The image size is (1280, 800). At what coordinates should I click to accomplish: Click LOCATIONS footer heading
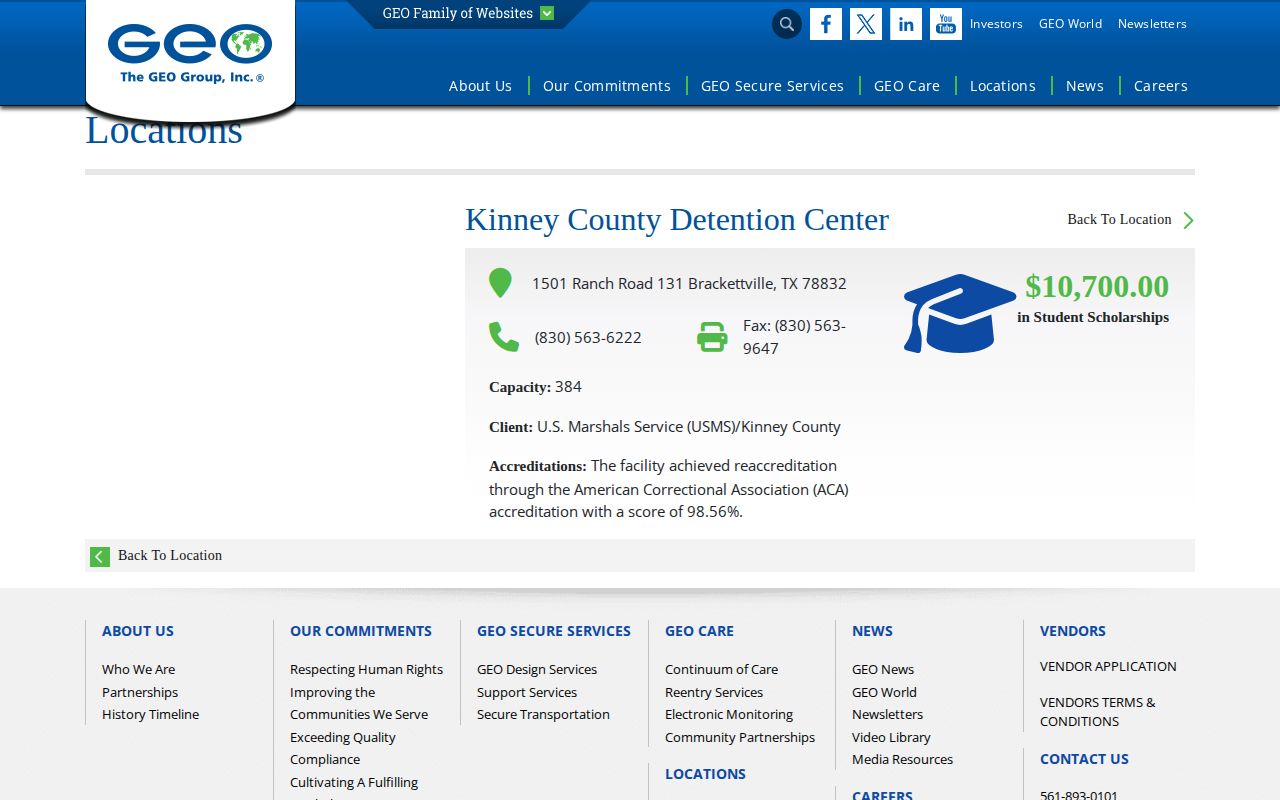click(x=705, y=774)
